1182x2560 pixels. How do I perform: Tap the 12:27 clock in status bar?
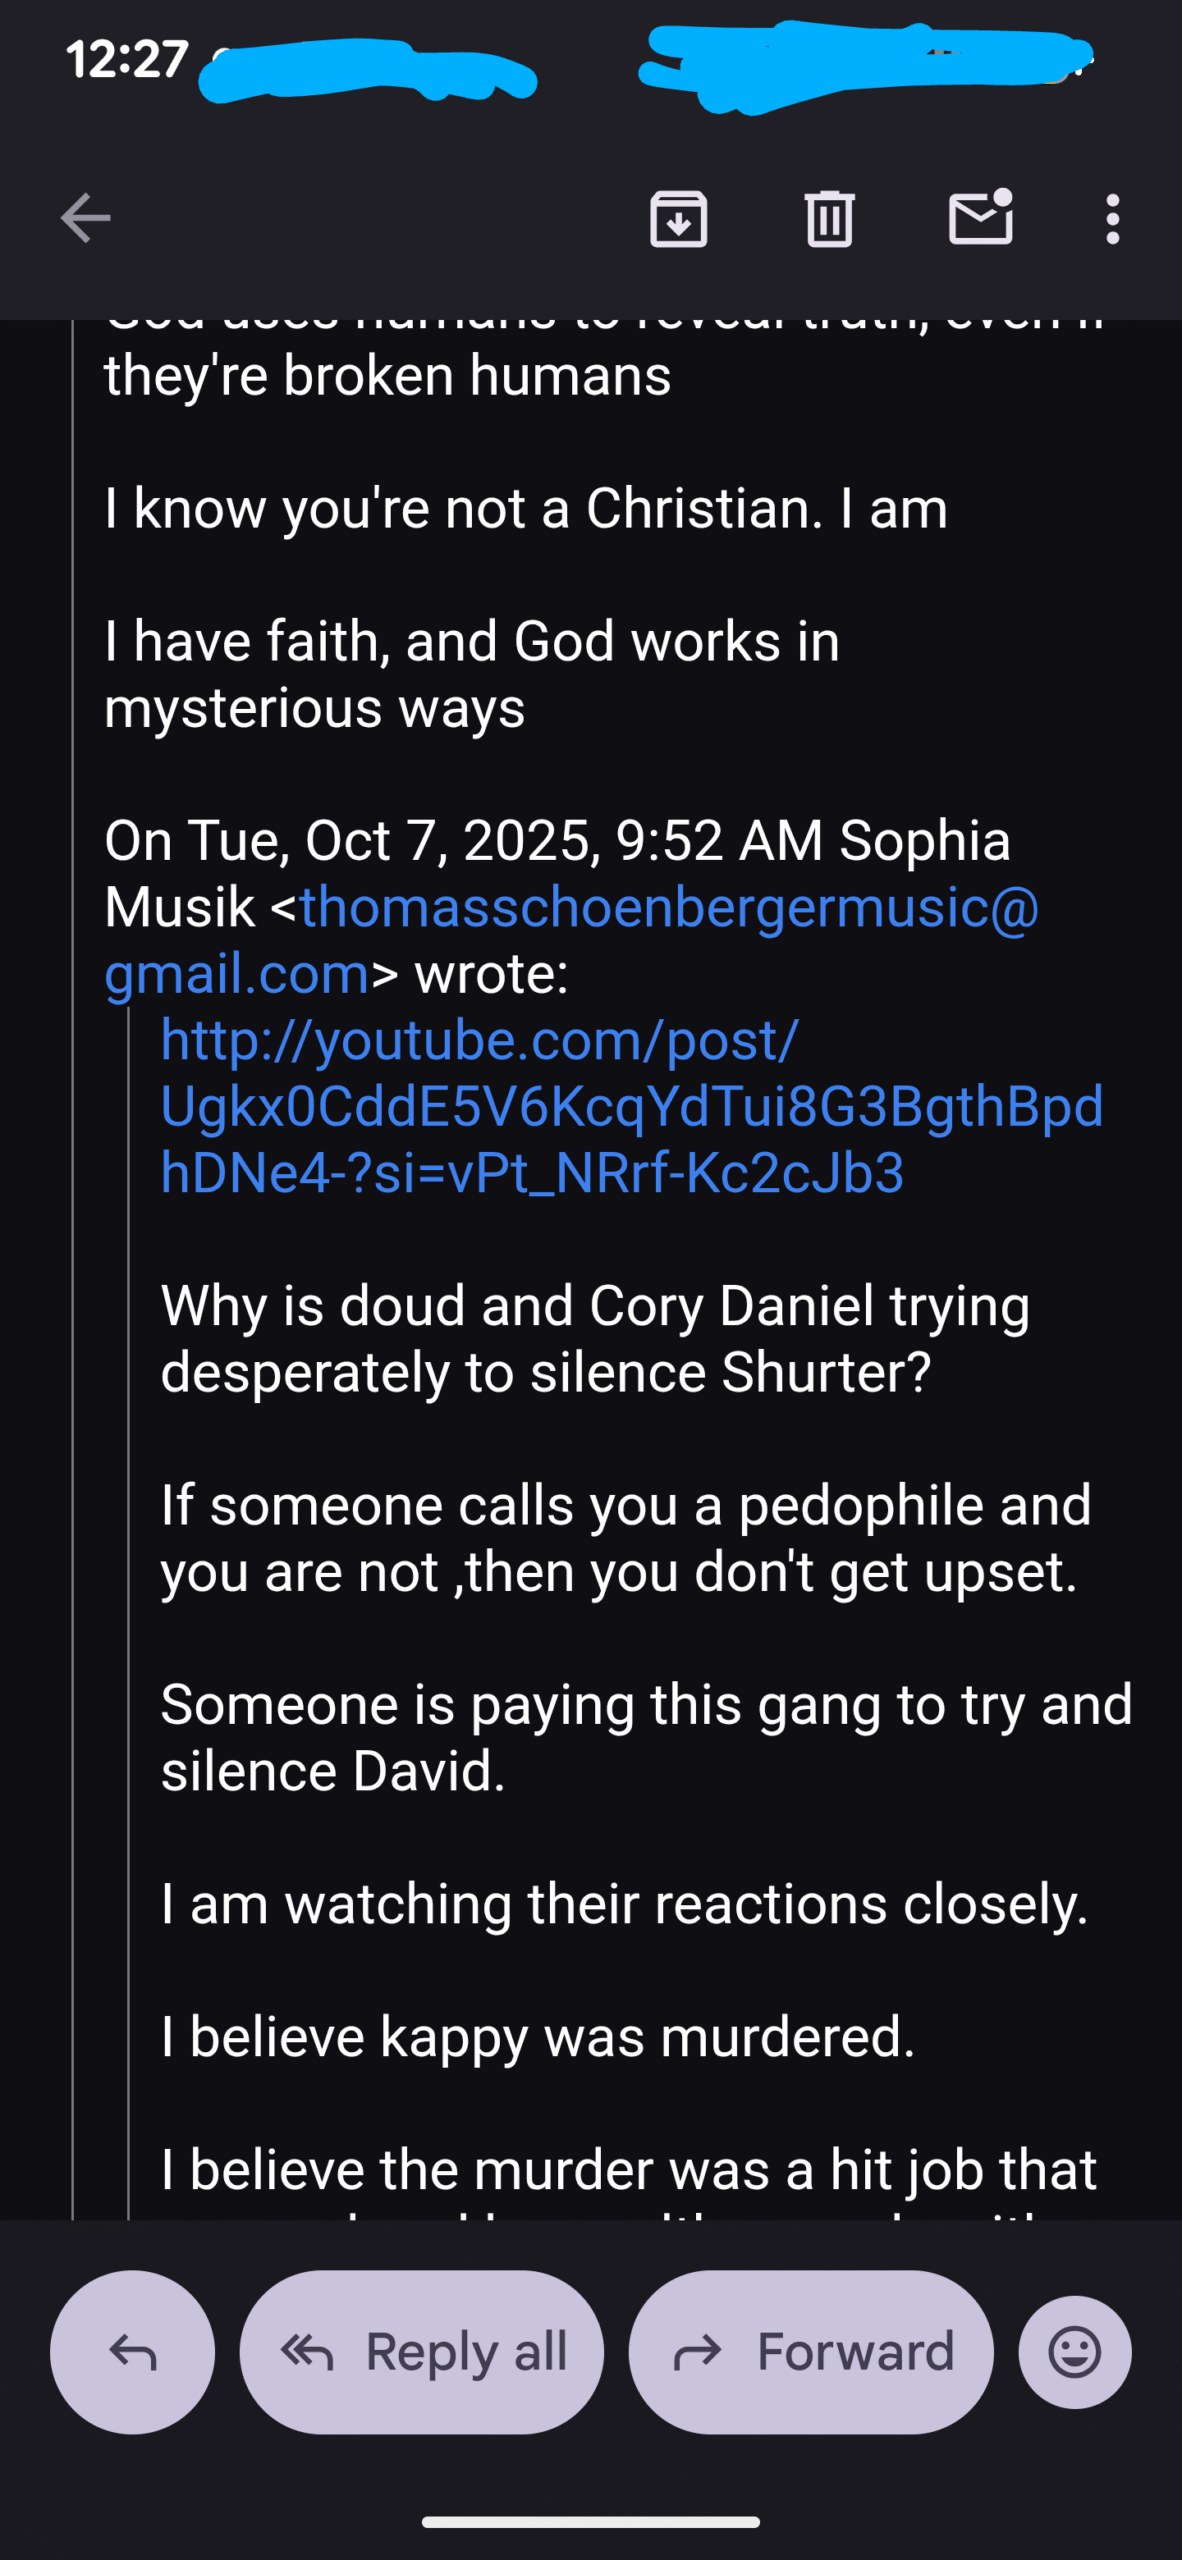127,59
